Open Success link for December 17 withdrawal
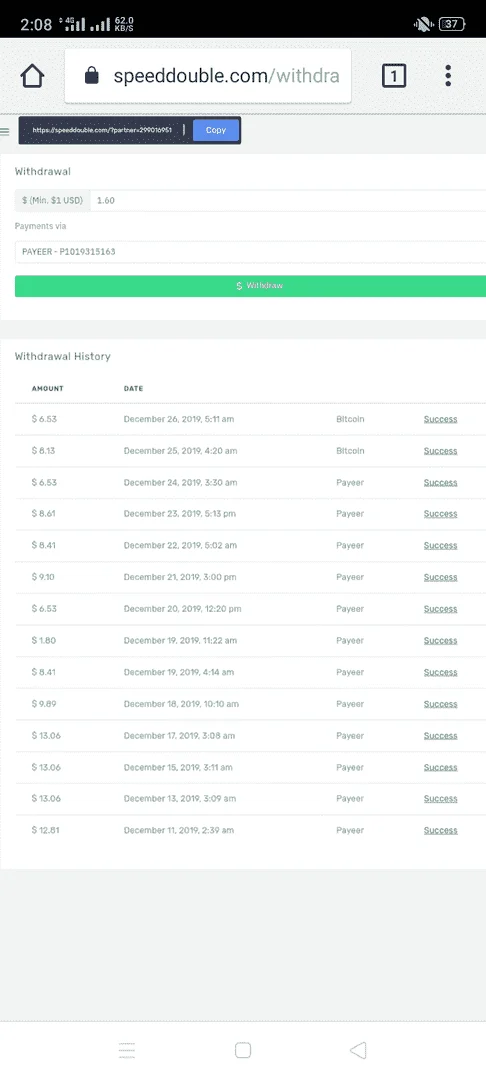This screenshot has width=486, height=1080. 441,736
